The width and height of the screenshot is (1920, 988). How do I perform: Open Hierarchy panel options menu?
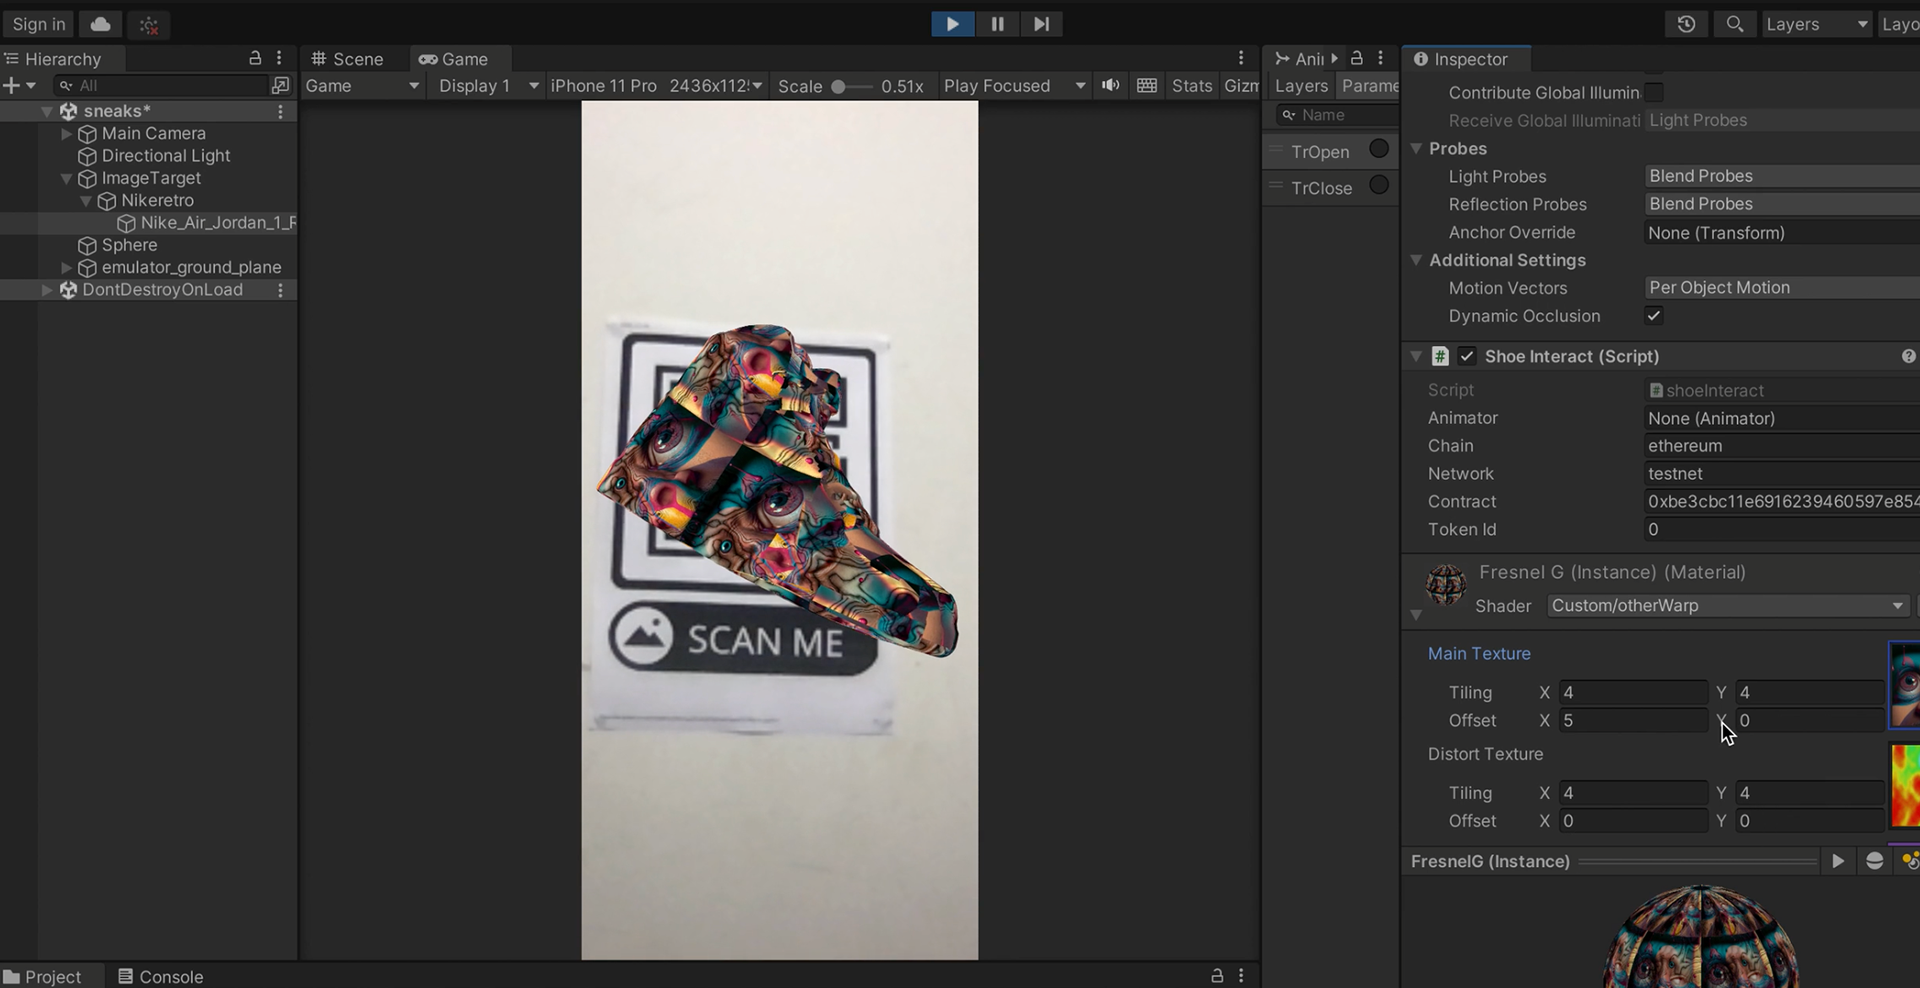point(279,58)
